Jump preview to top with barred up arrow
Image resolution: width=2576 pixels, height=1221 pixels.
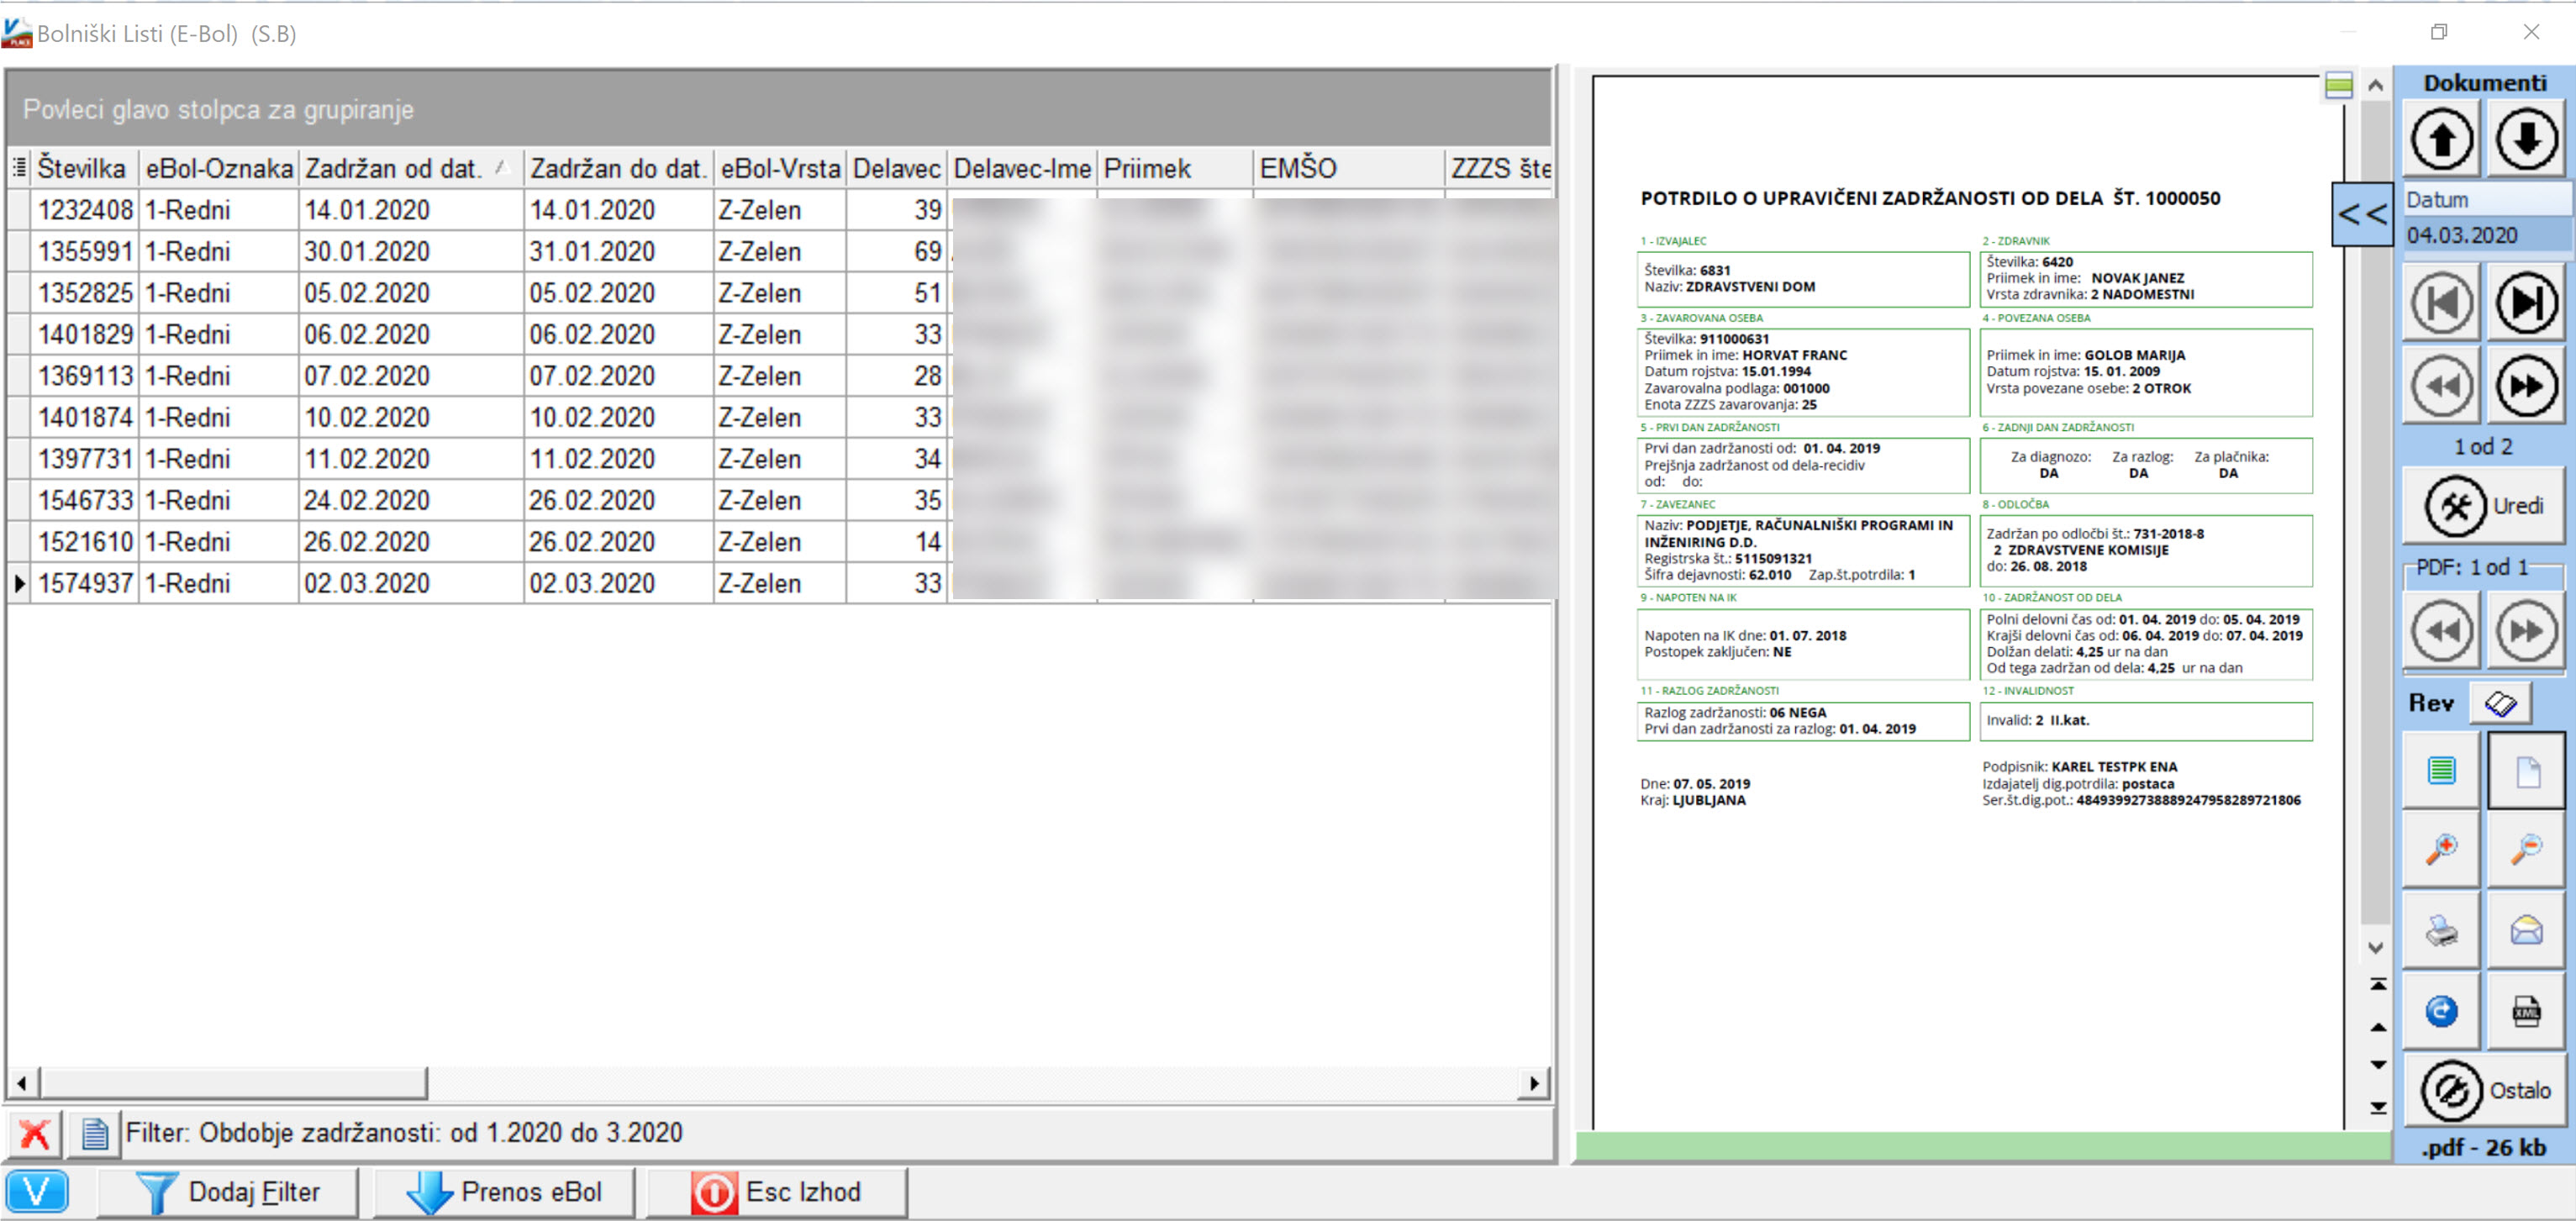pos(2378,985)
